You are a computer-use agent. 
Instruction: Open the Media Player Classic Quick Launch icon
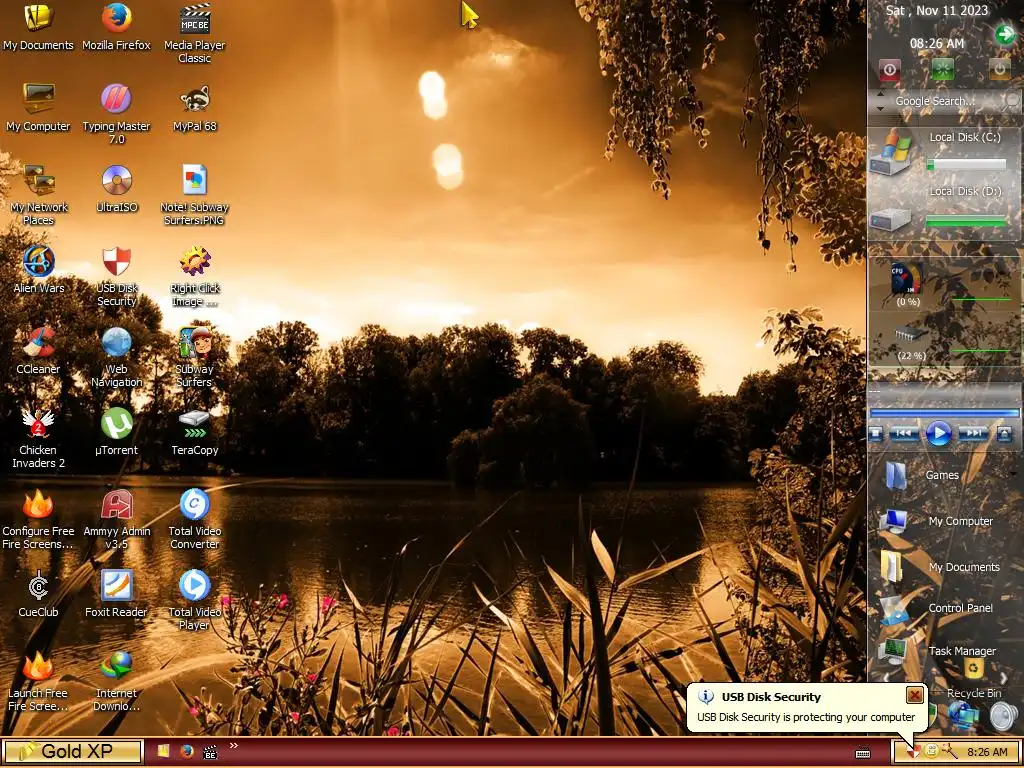tap(210, 752)
